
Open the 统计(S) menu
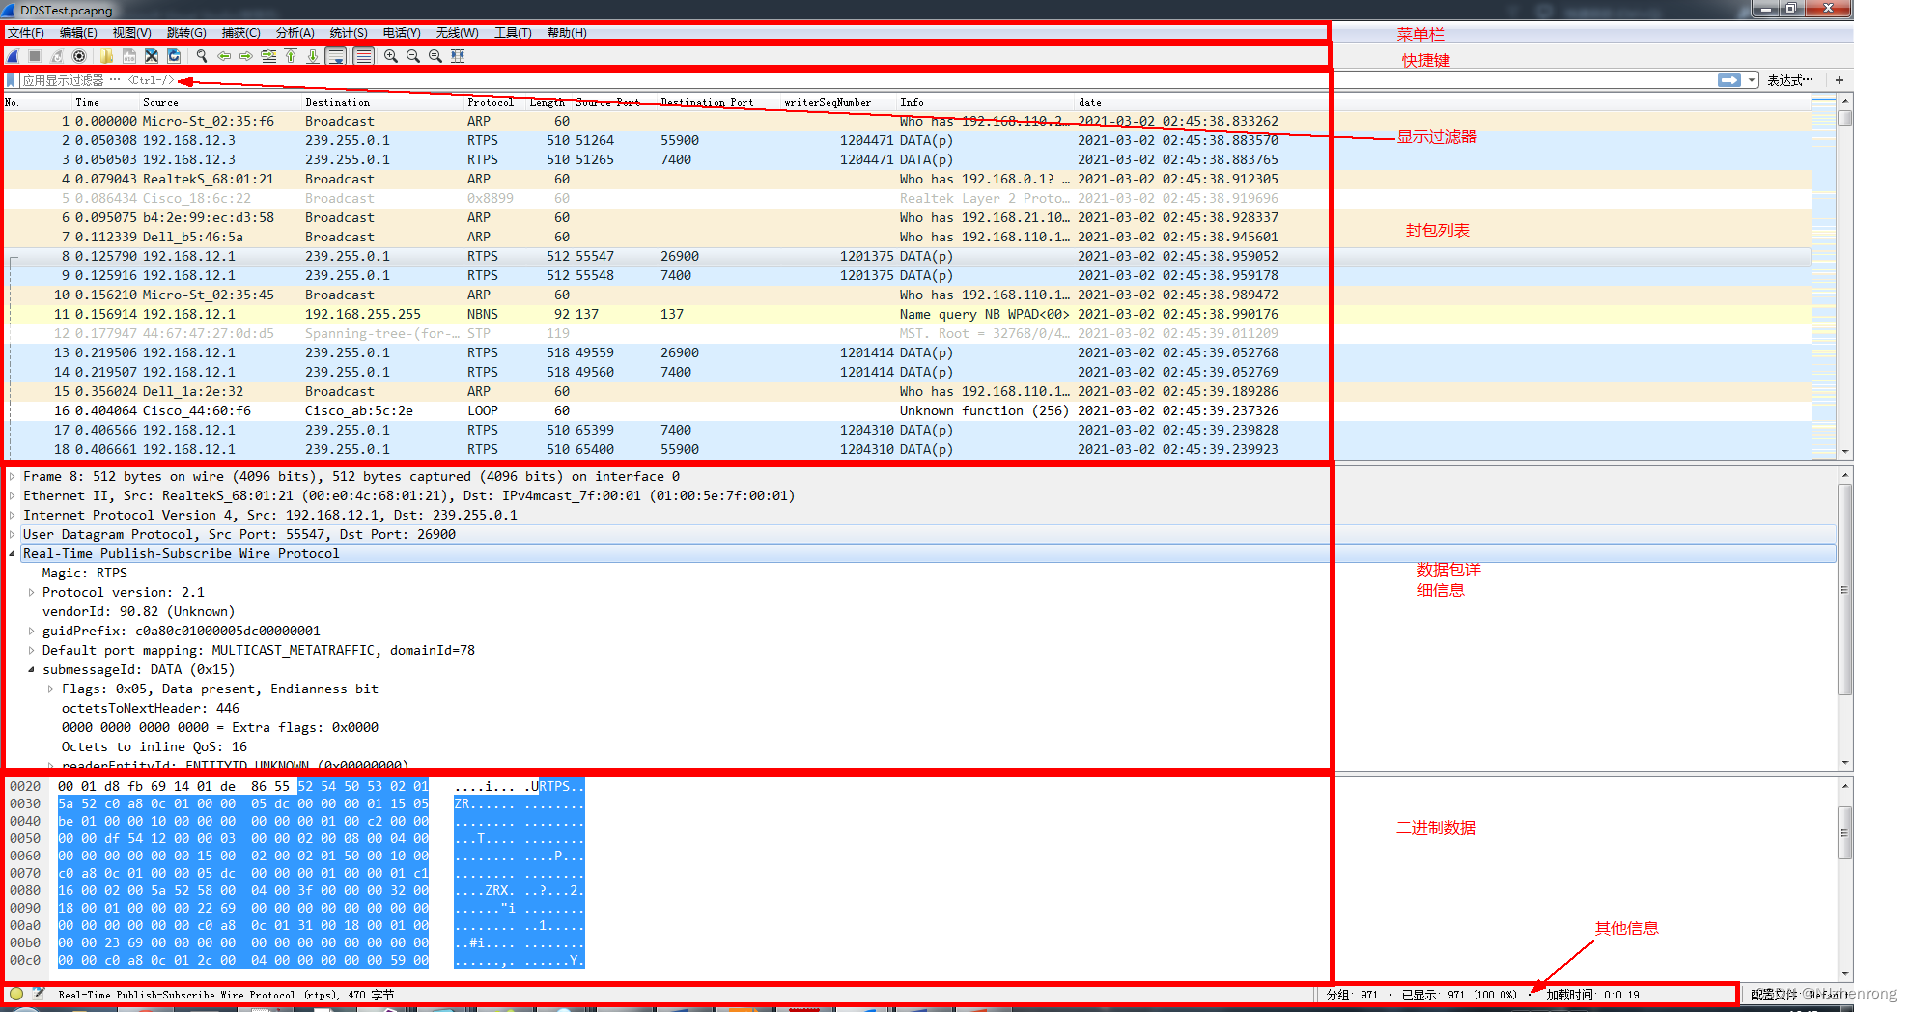[x=348, y=32]
